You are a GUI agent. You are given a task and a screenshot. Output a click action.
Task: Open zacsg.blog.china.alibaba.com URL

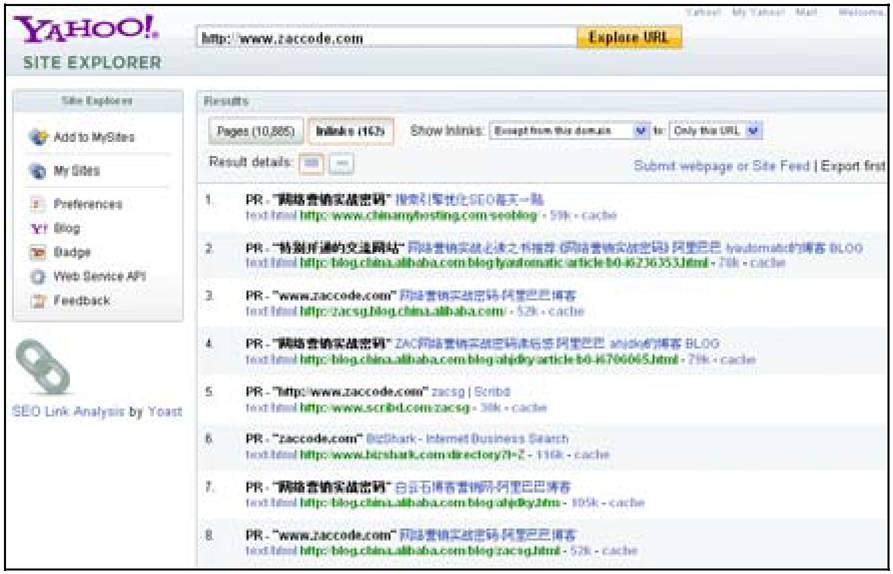point(402,311)
